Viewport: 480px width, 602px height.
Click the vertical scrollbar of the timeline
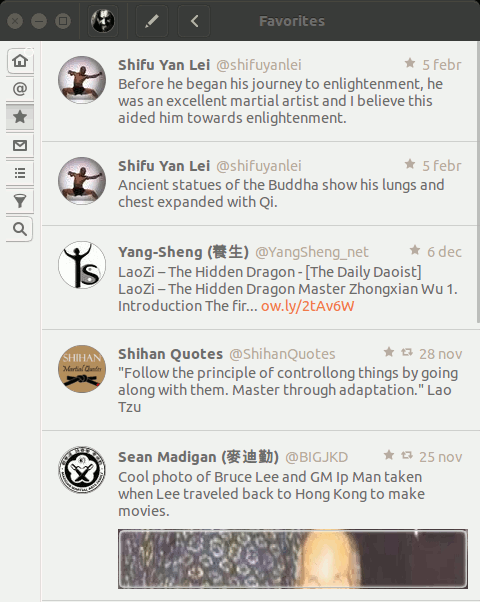coord(478,182)
